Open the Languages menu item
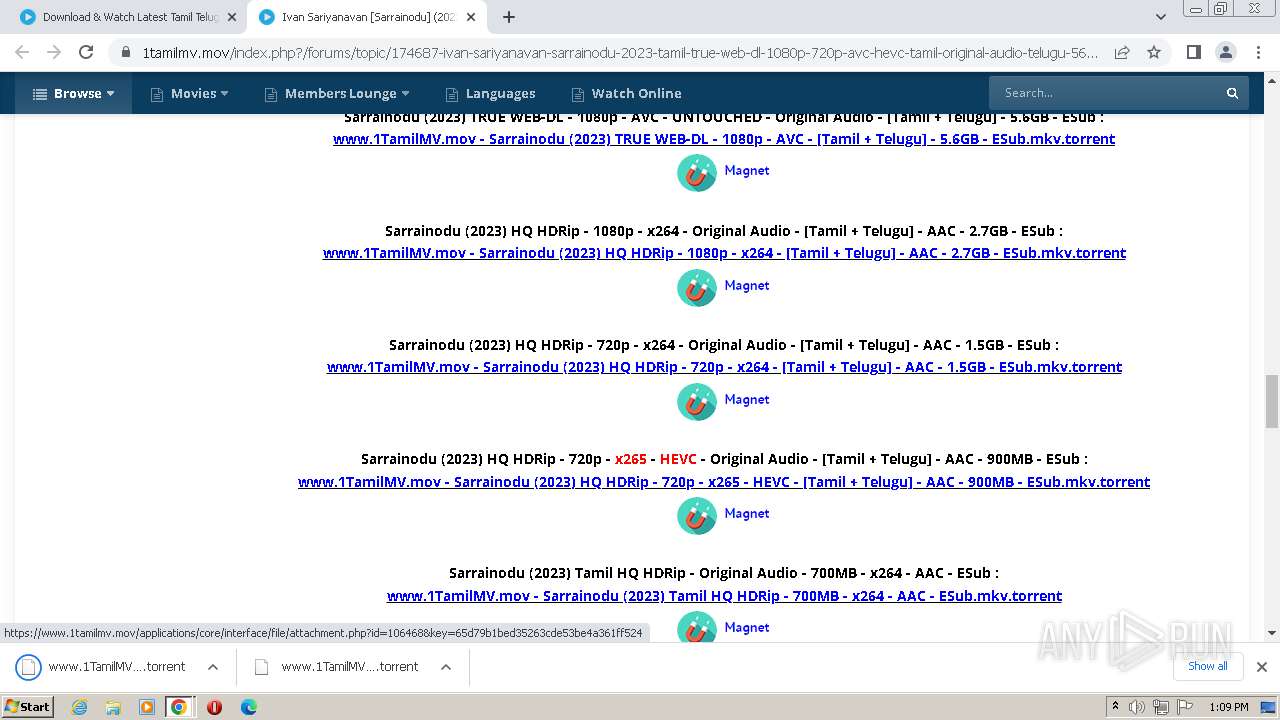The width and height of the screenshot is (1280, 720). click(x=490, y=93)
